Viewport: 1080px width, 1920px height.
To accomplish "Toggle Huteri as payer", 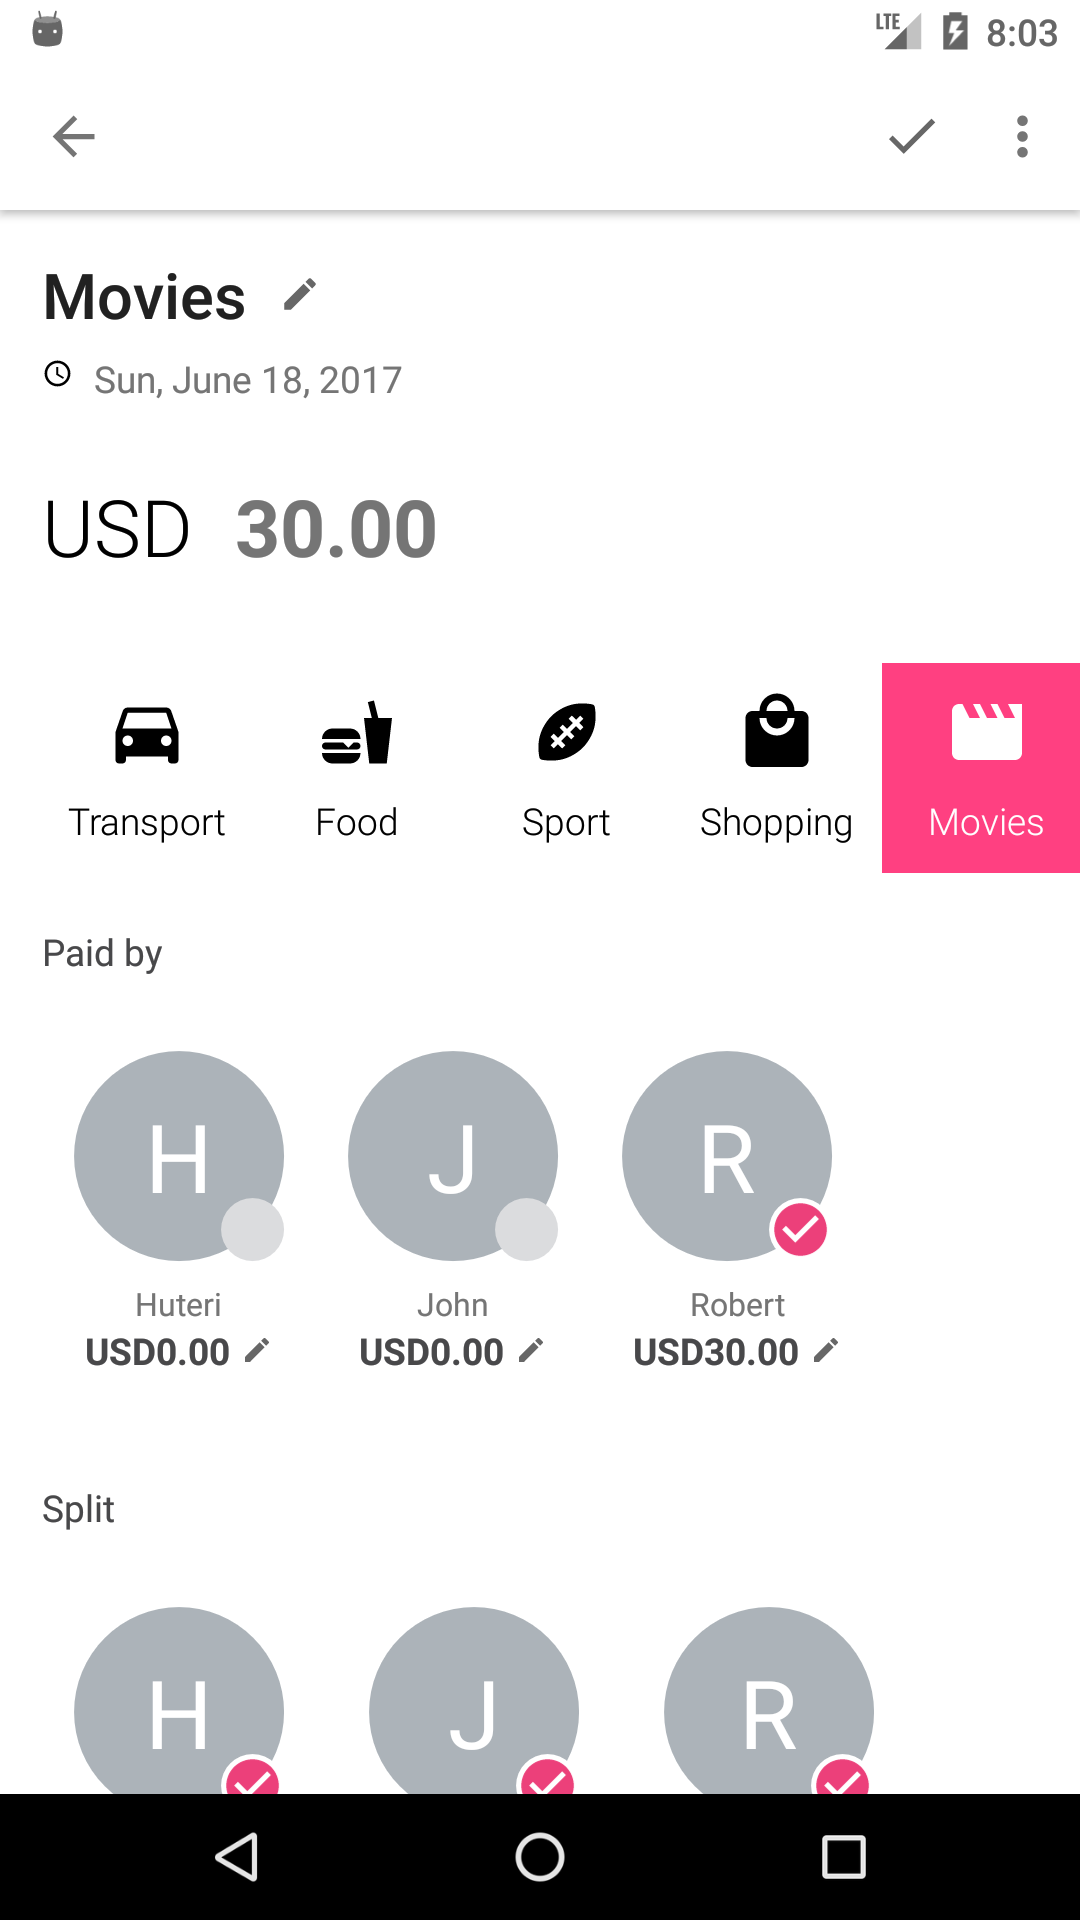I will tap(179, 1156).
